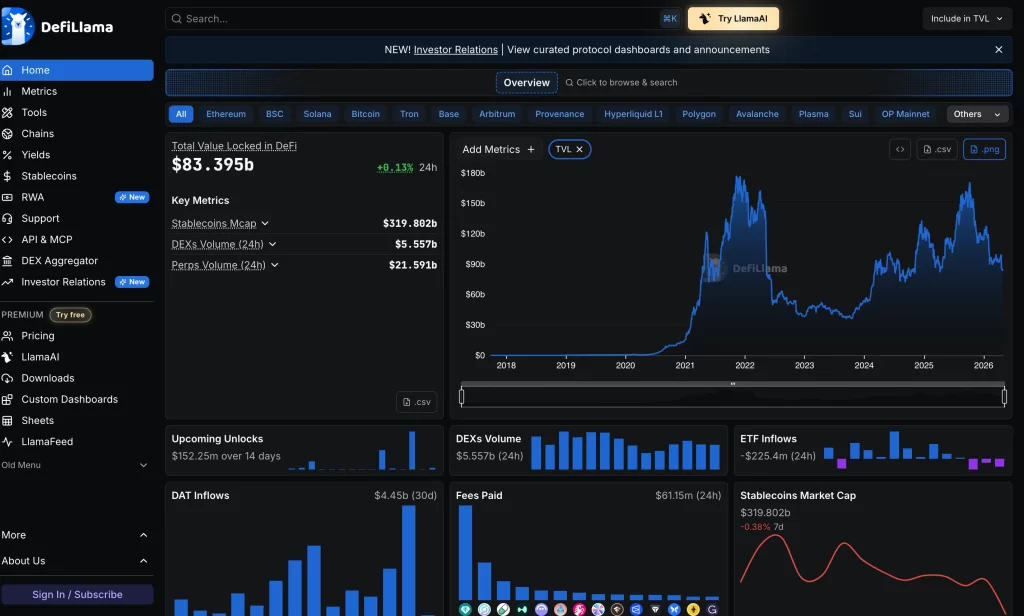Click the Overview button
Image resolution: width=1024 pixels, height=616 pixels.
526,82
